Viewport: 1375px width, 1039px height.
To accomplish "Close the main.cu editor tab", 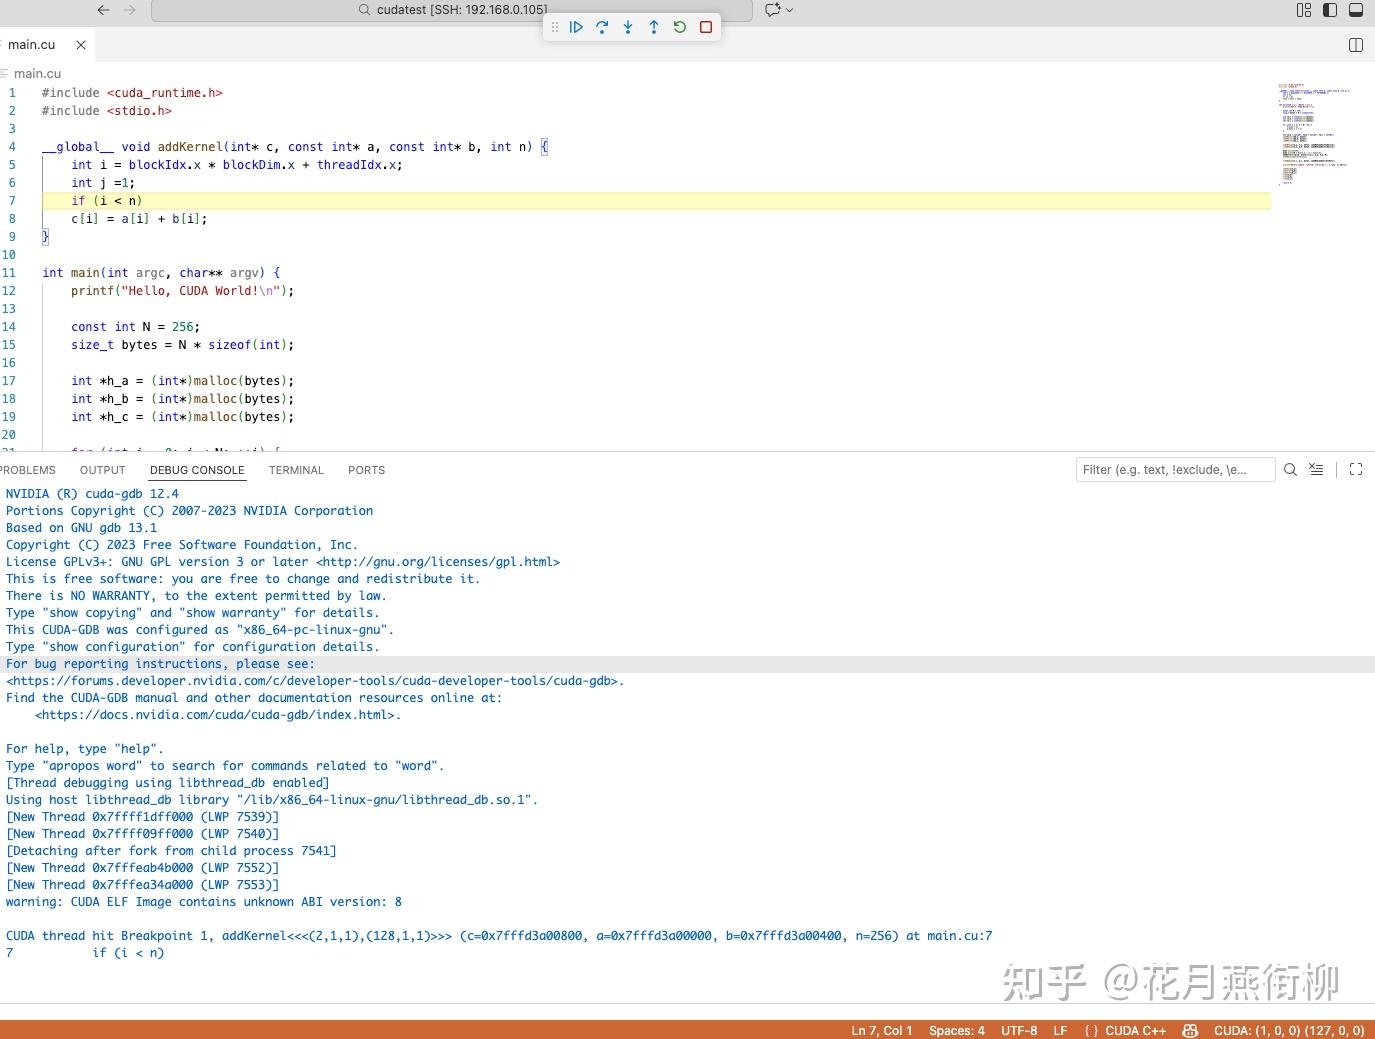I will click(x=81, y=45).
